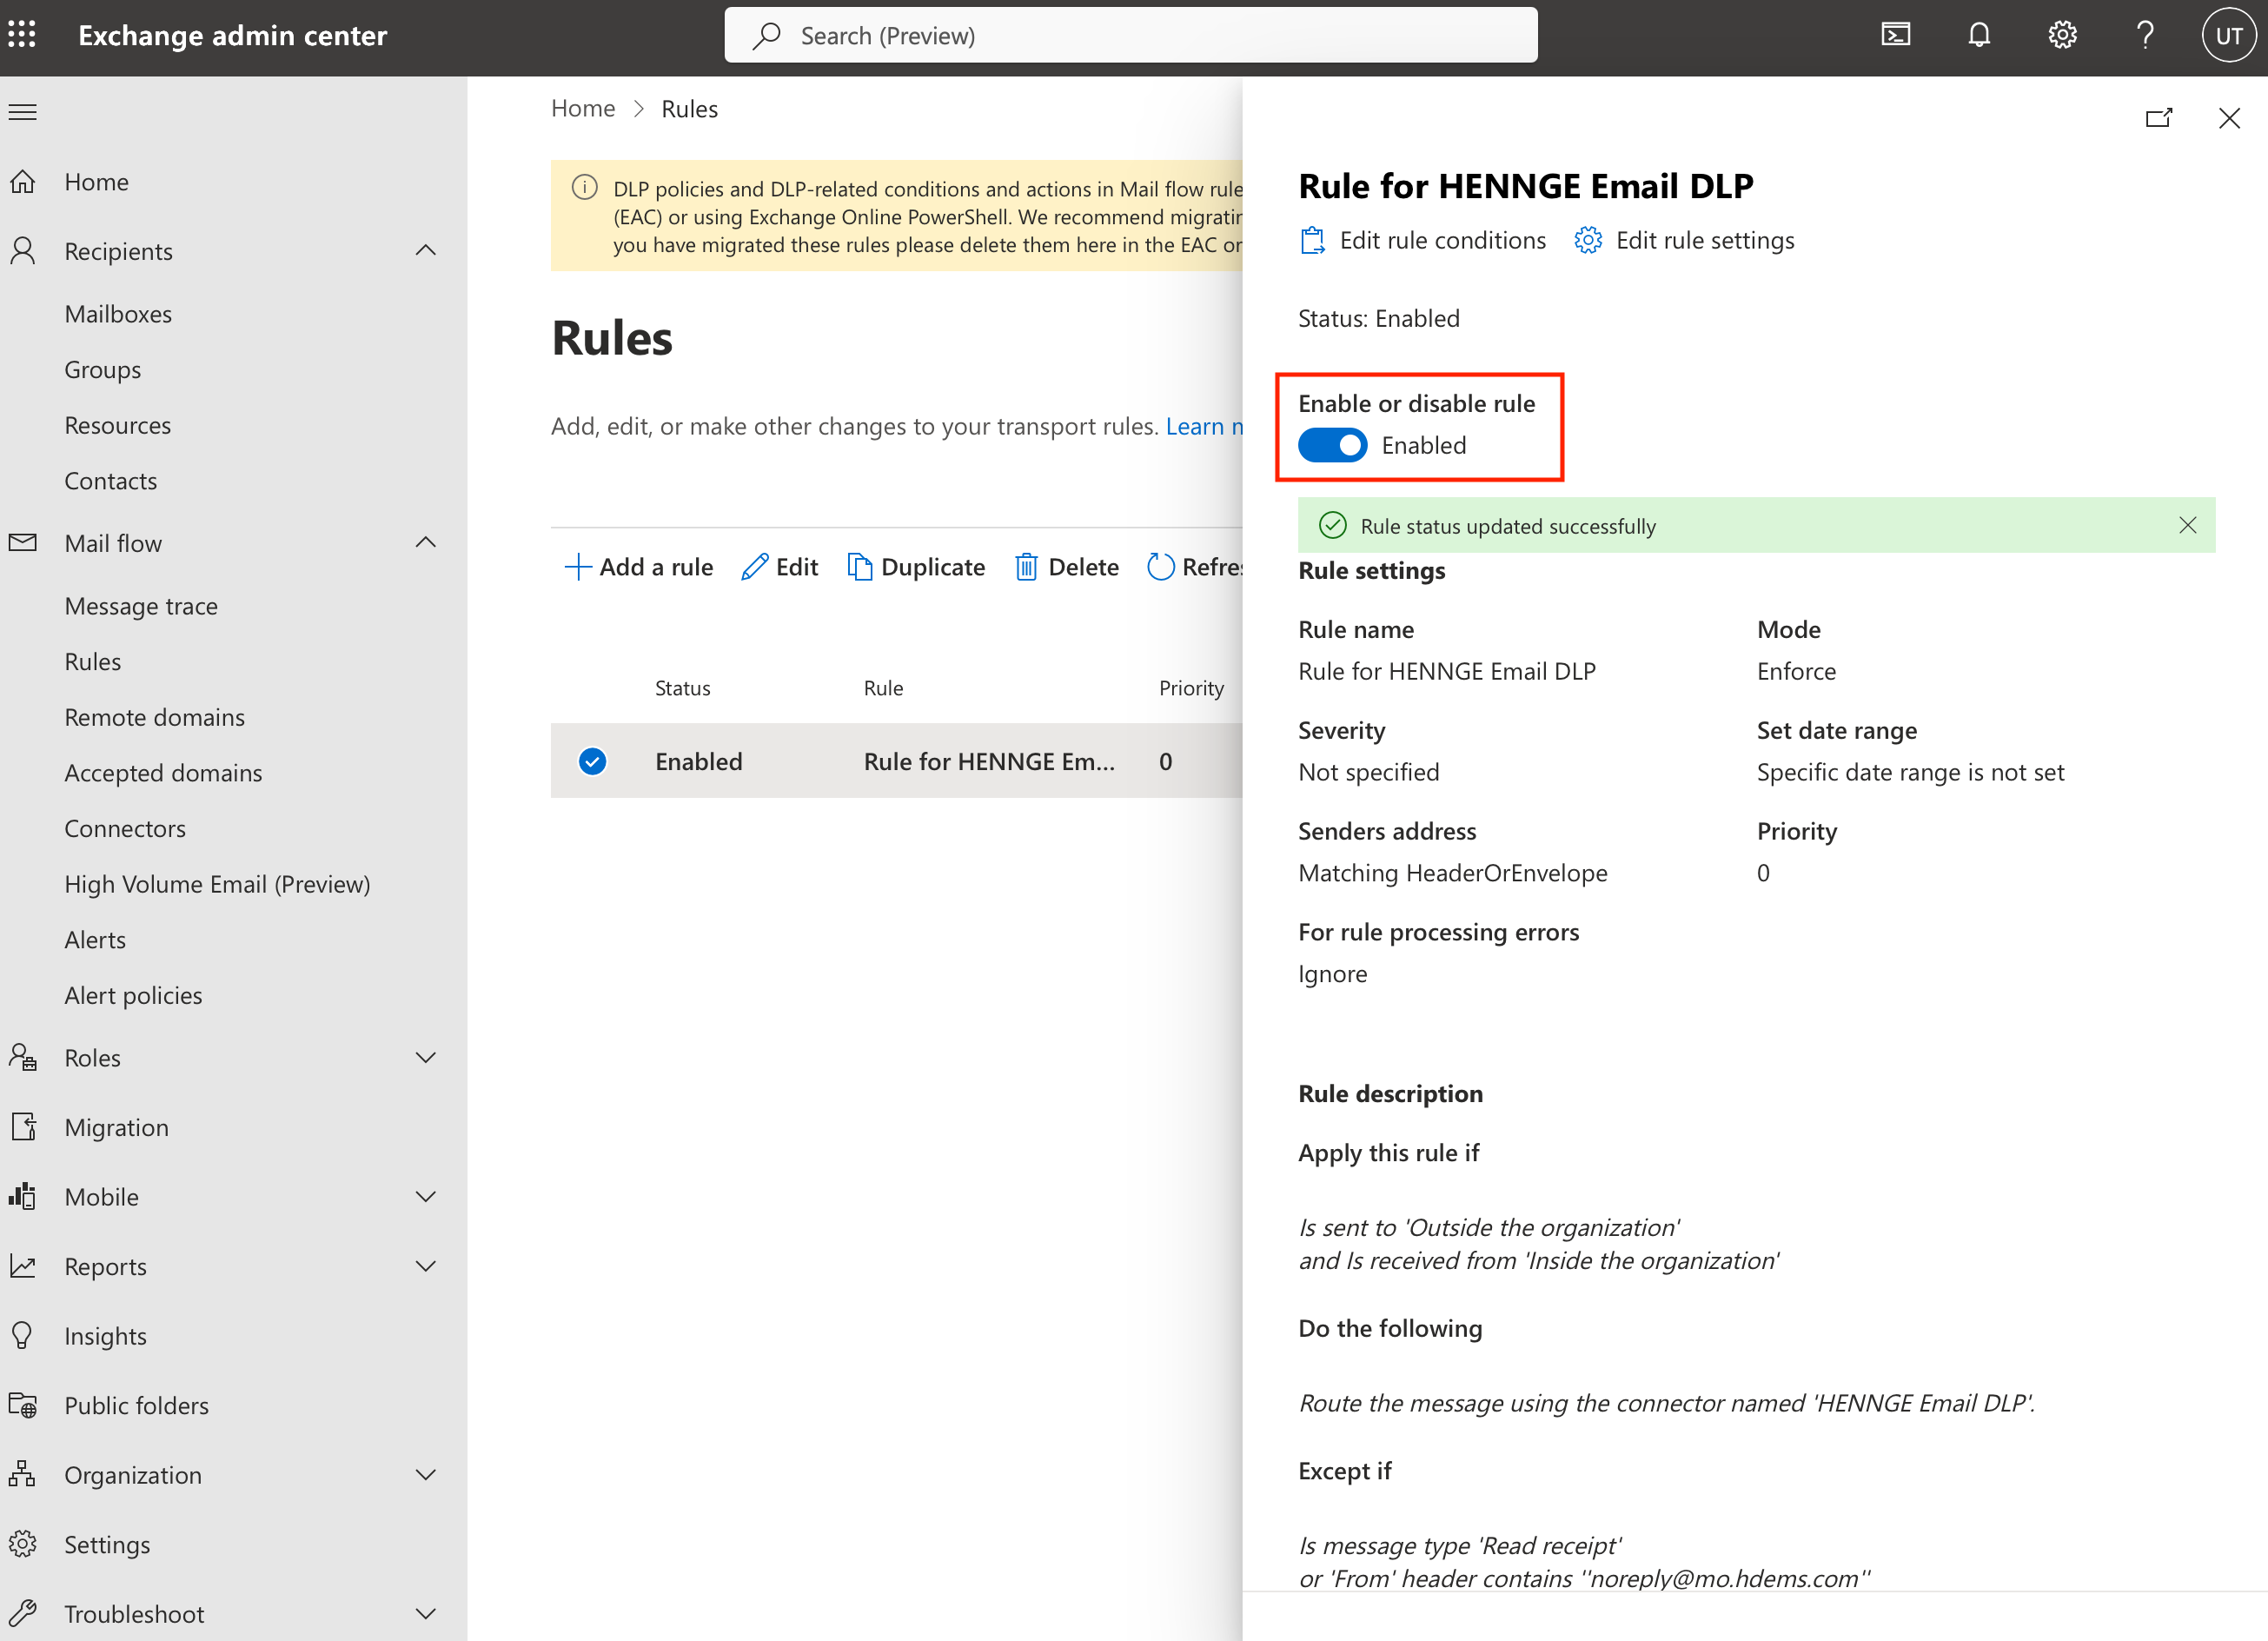
Task: Expand the Organization section chevron
Action: pyautogui.click(x=426, y=1474)
